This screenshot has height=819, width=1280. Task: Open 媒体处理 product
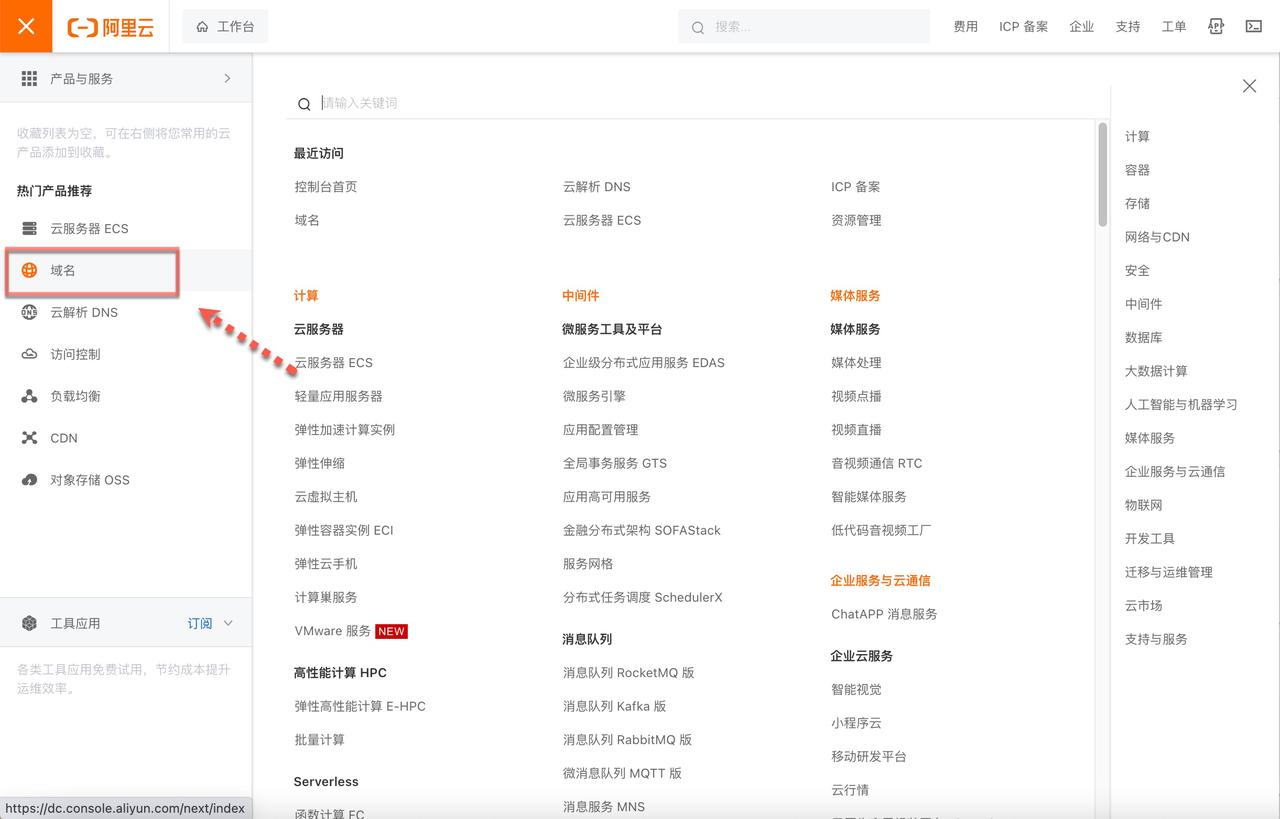coord(856,363)
